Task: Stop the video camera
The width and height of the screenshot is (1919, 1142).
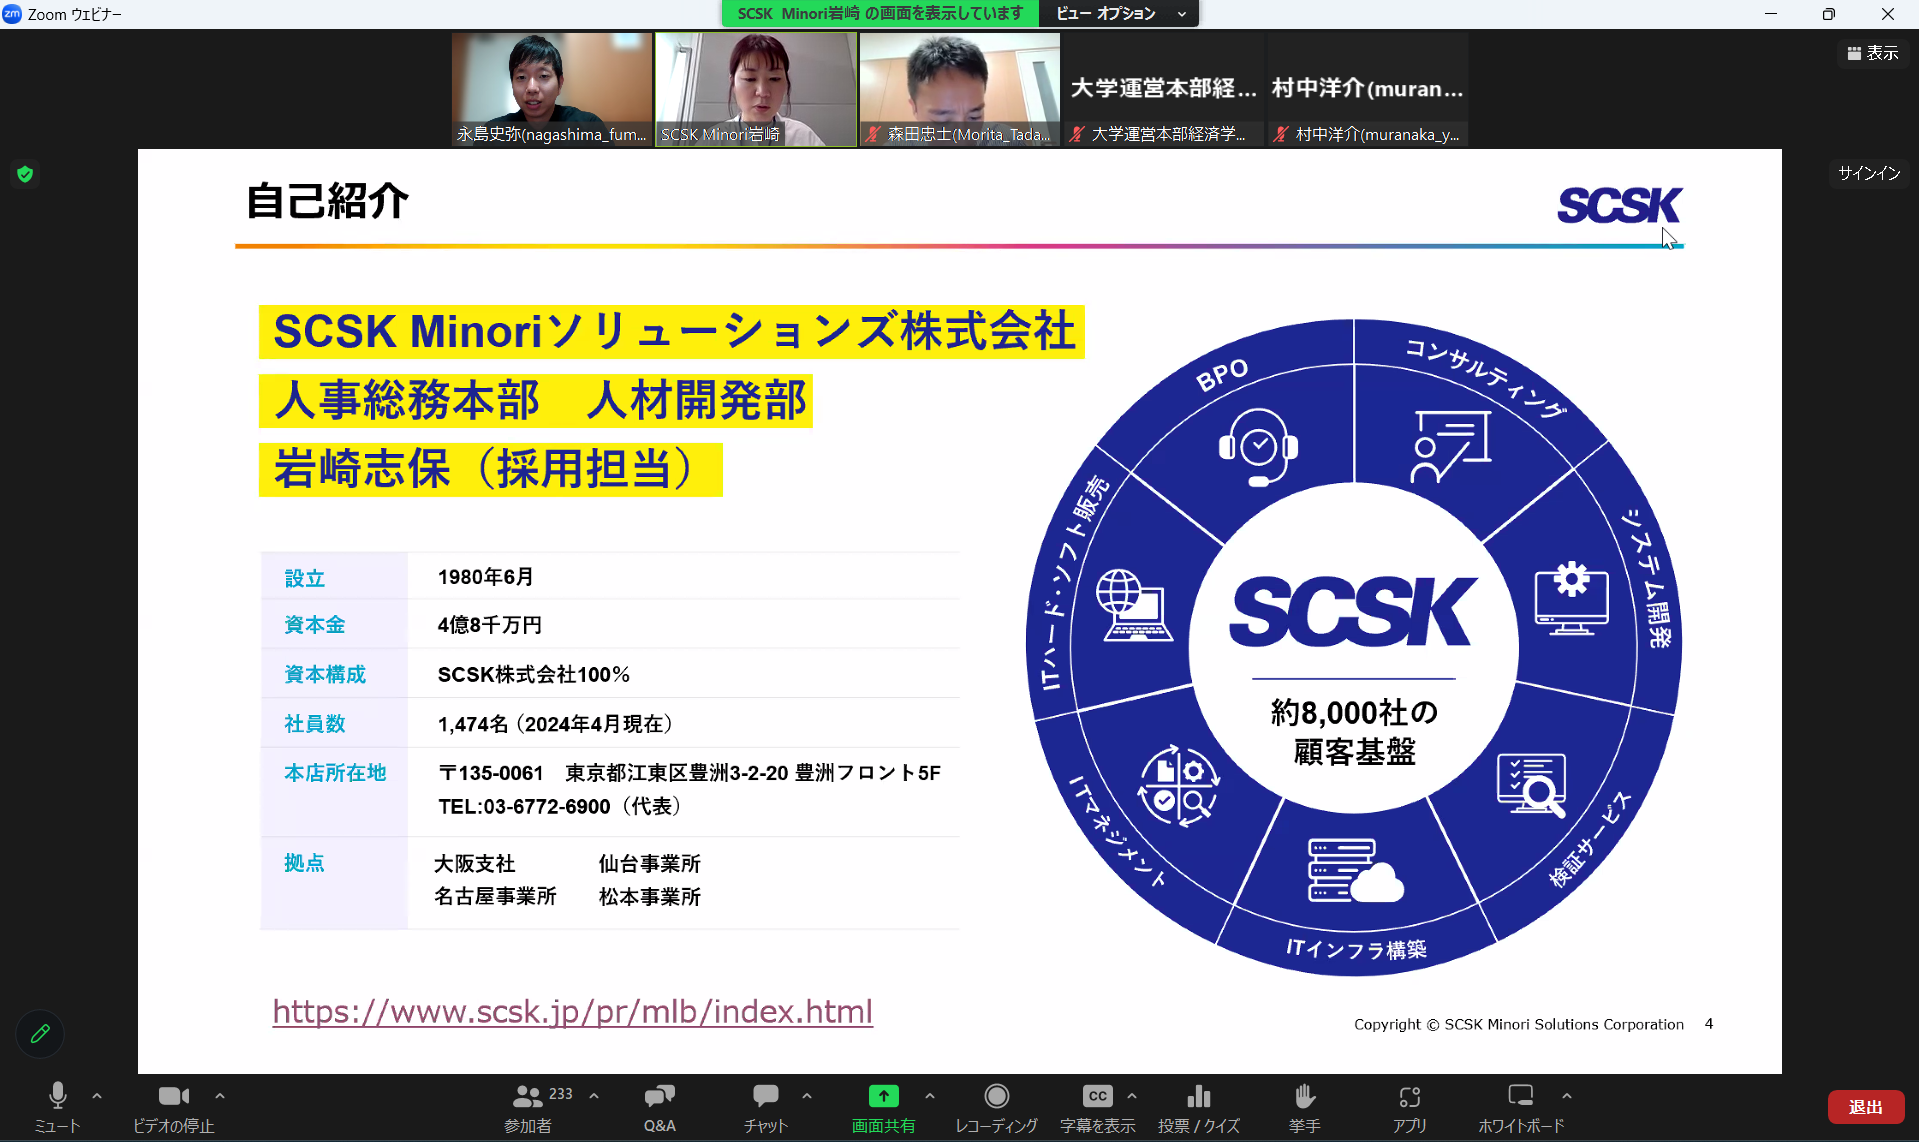Action: [x=173, y=1107]
